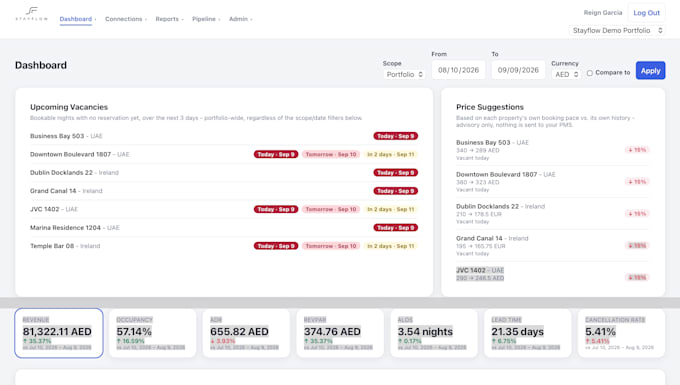This screenshot has height=385, width=680.
Task: Click Downtown Boulevard 1807 price suggestion
Action: 552,182
